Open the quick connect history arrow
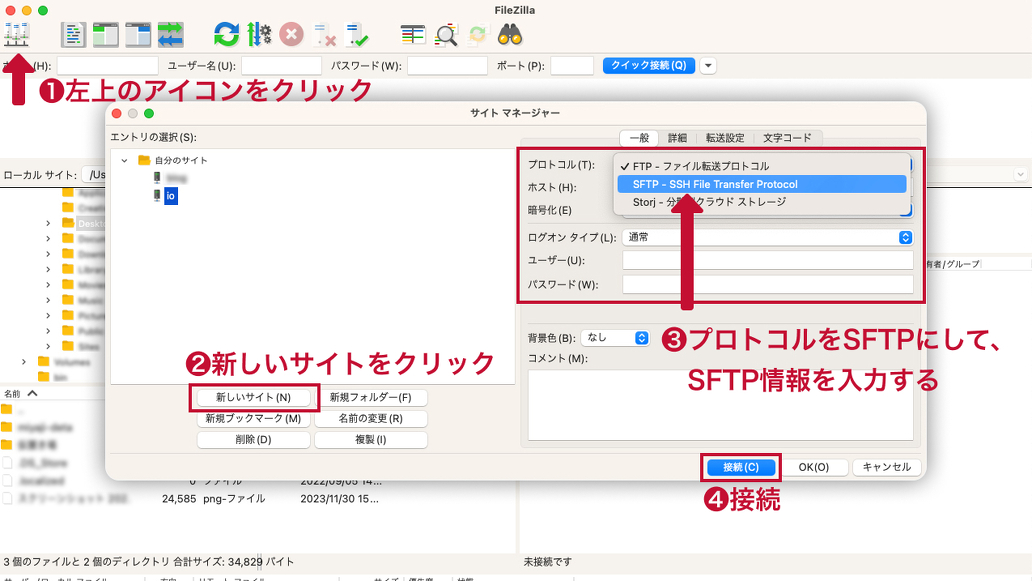The height and width of the screenshot is (581, 1032). (x=708, y=66)
